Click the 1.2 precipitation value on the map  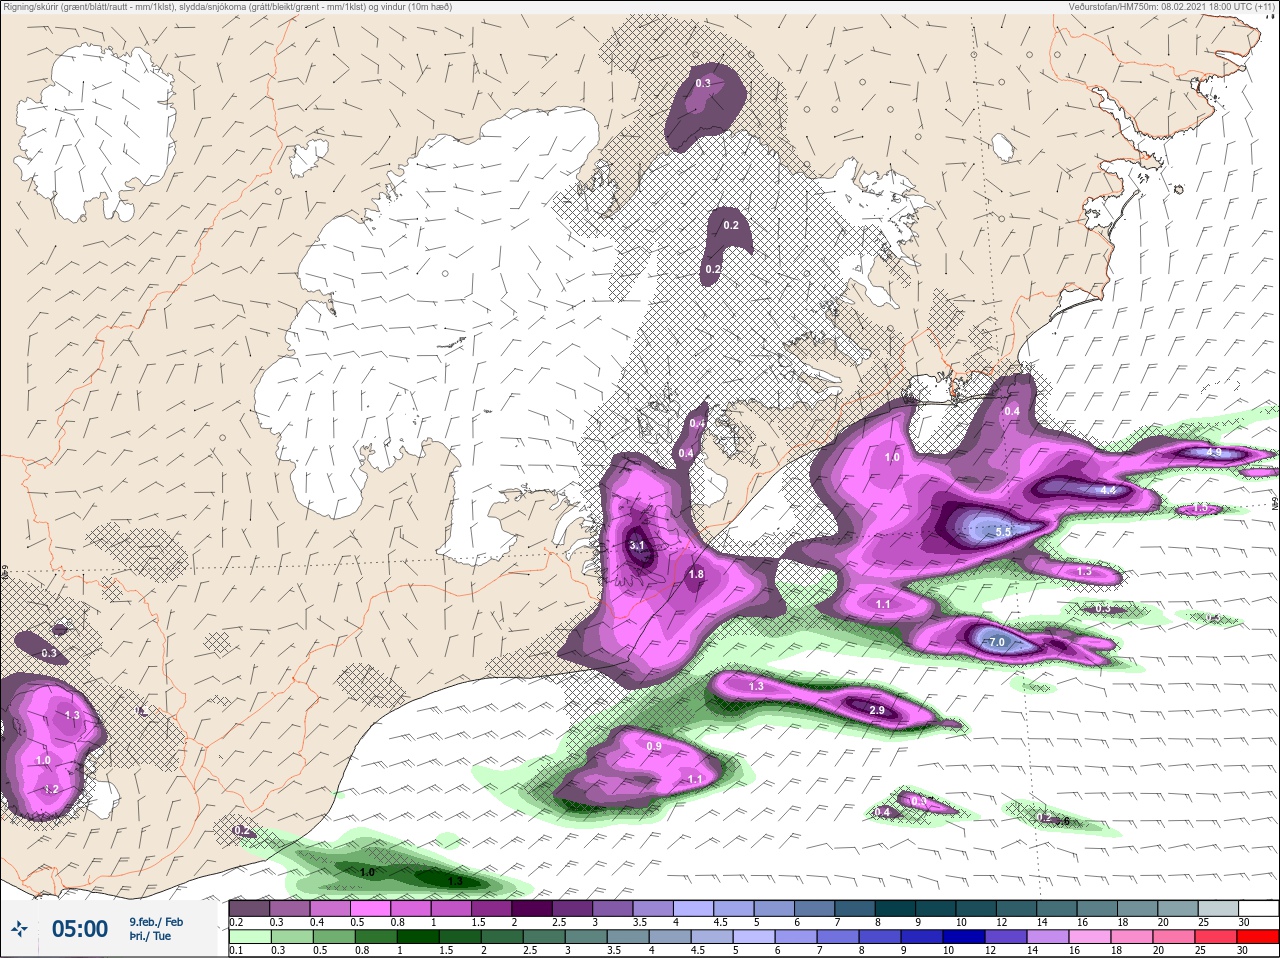pyautogui.click(x=52, y=789)
